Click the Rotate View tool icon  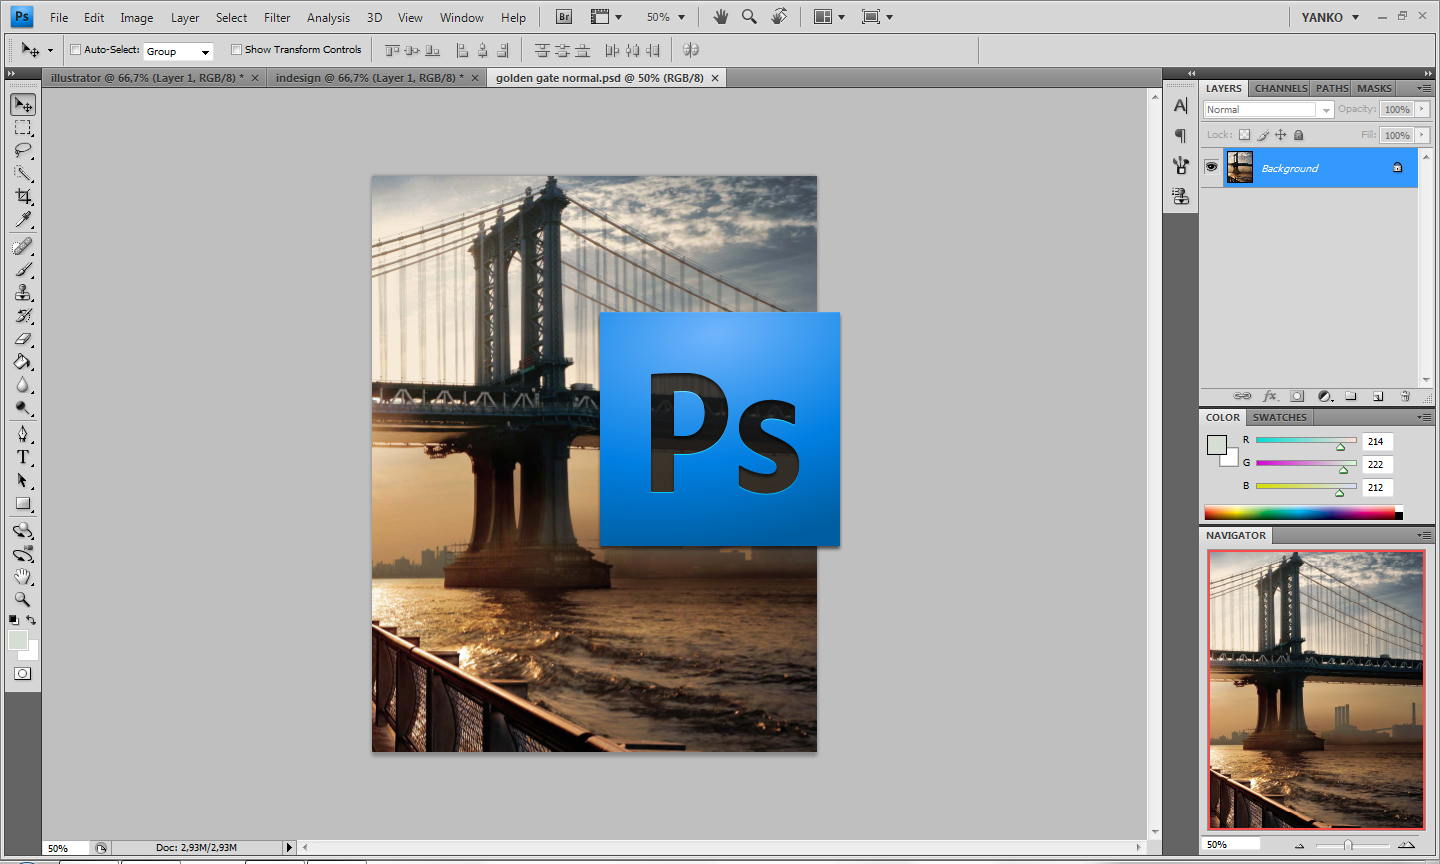pyautogui.click(x=779, y=17)
